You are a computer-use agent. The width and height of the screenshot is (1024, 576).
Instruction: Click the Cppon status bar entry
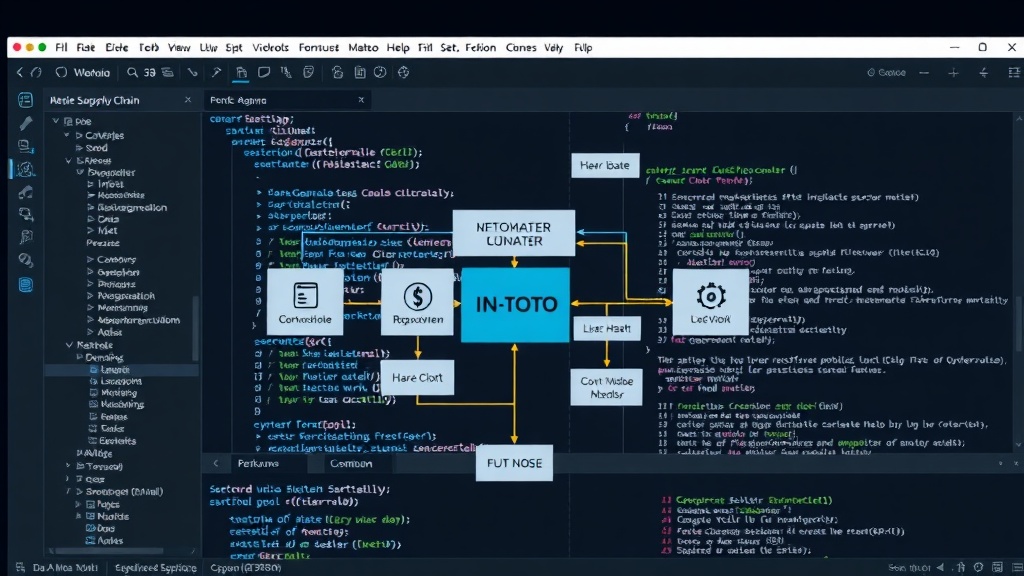coord(246,568)
